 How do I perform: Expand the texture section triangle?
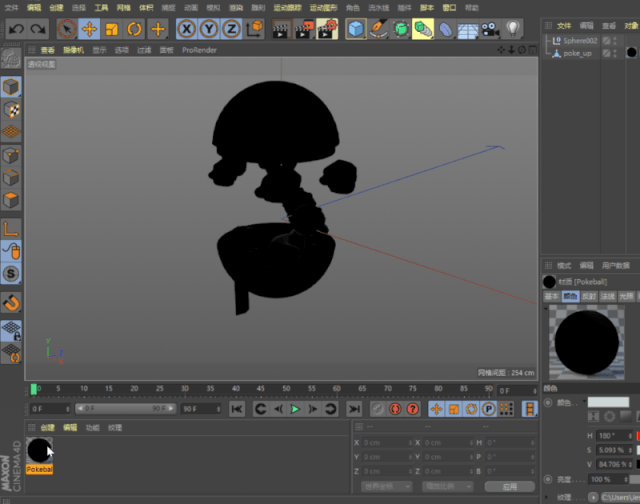(x=547, y=497)
